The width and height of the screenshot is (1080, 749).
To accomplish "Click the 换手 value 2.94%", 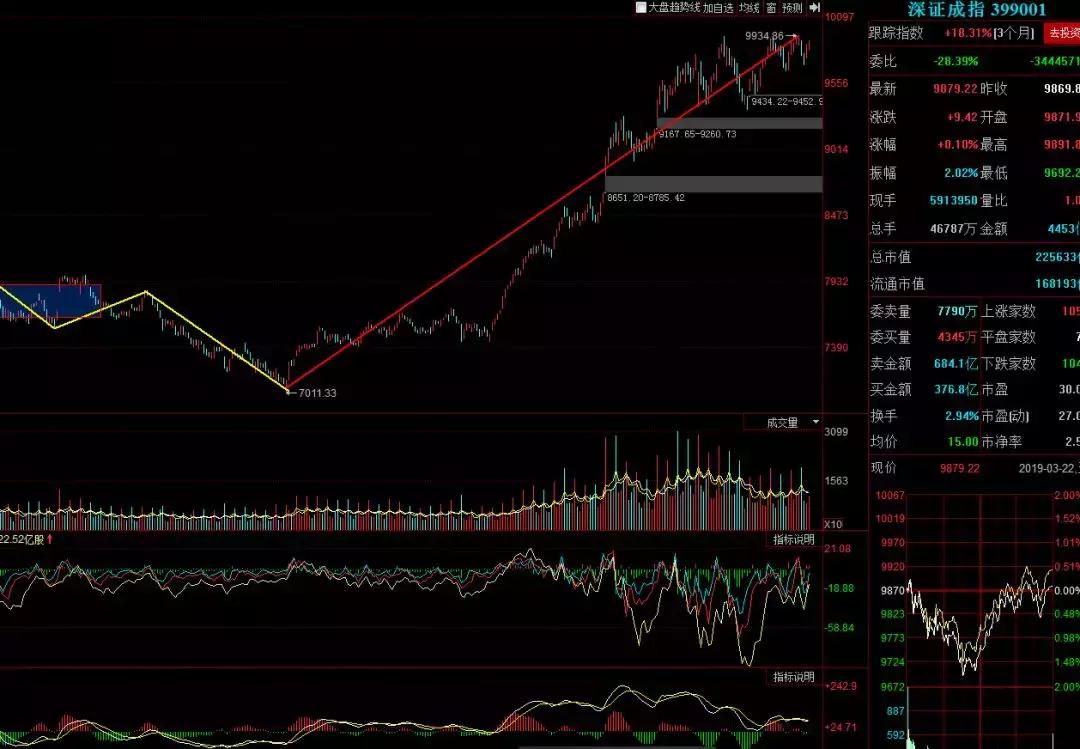I will [x=962, y=416].
